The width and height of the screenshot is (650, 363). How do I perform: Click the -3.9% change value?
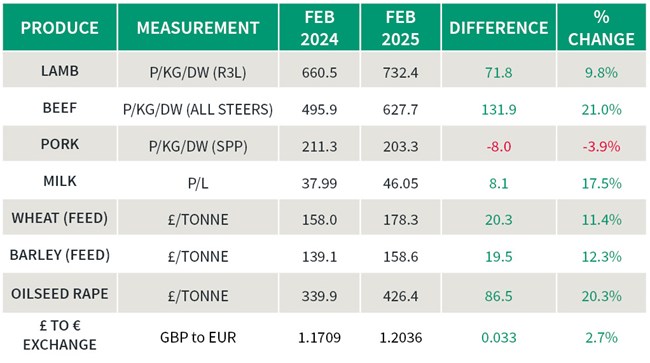pyautogui.click(x=601, y=147)
